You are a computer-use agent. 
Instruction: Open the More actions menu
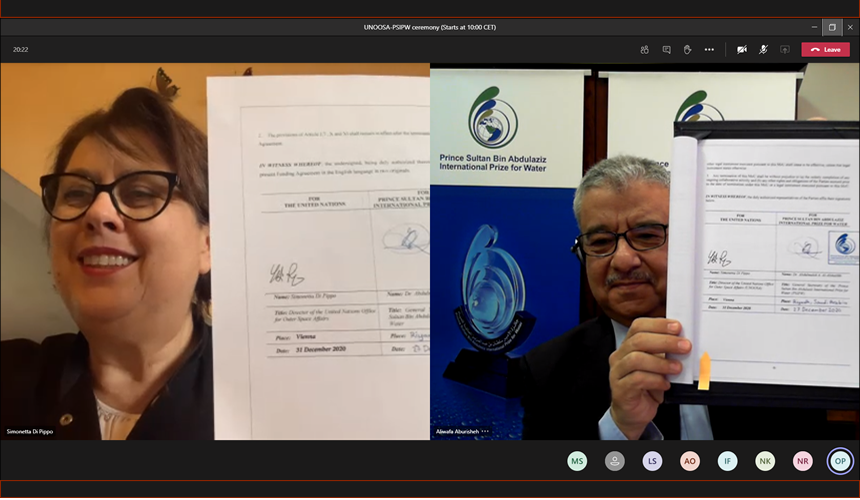709,50
